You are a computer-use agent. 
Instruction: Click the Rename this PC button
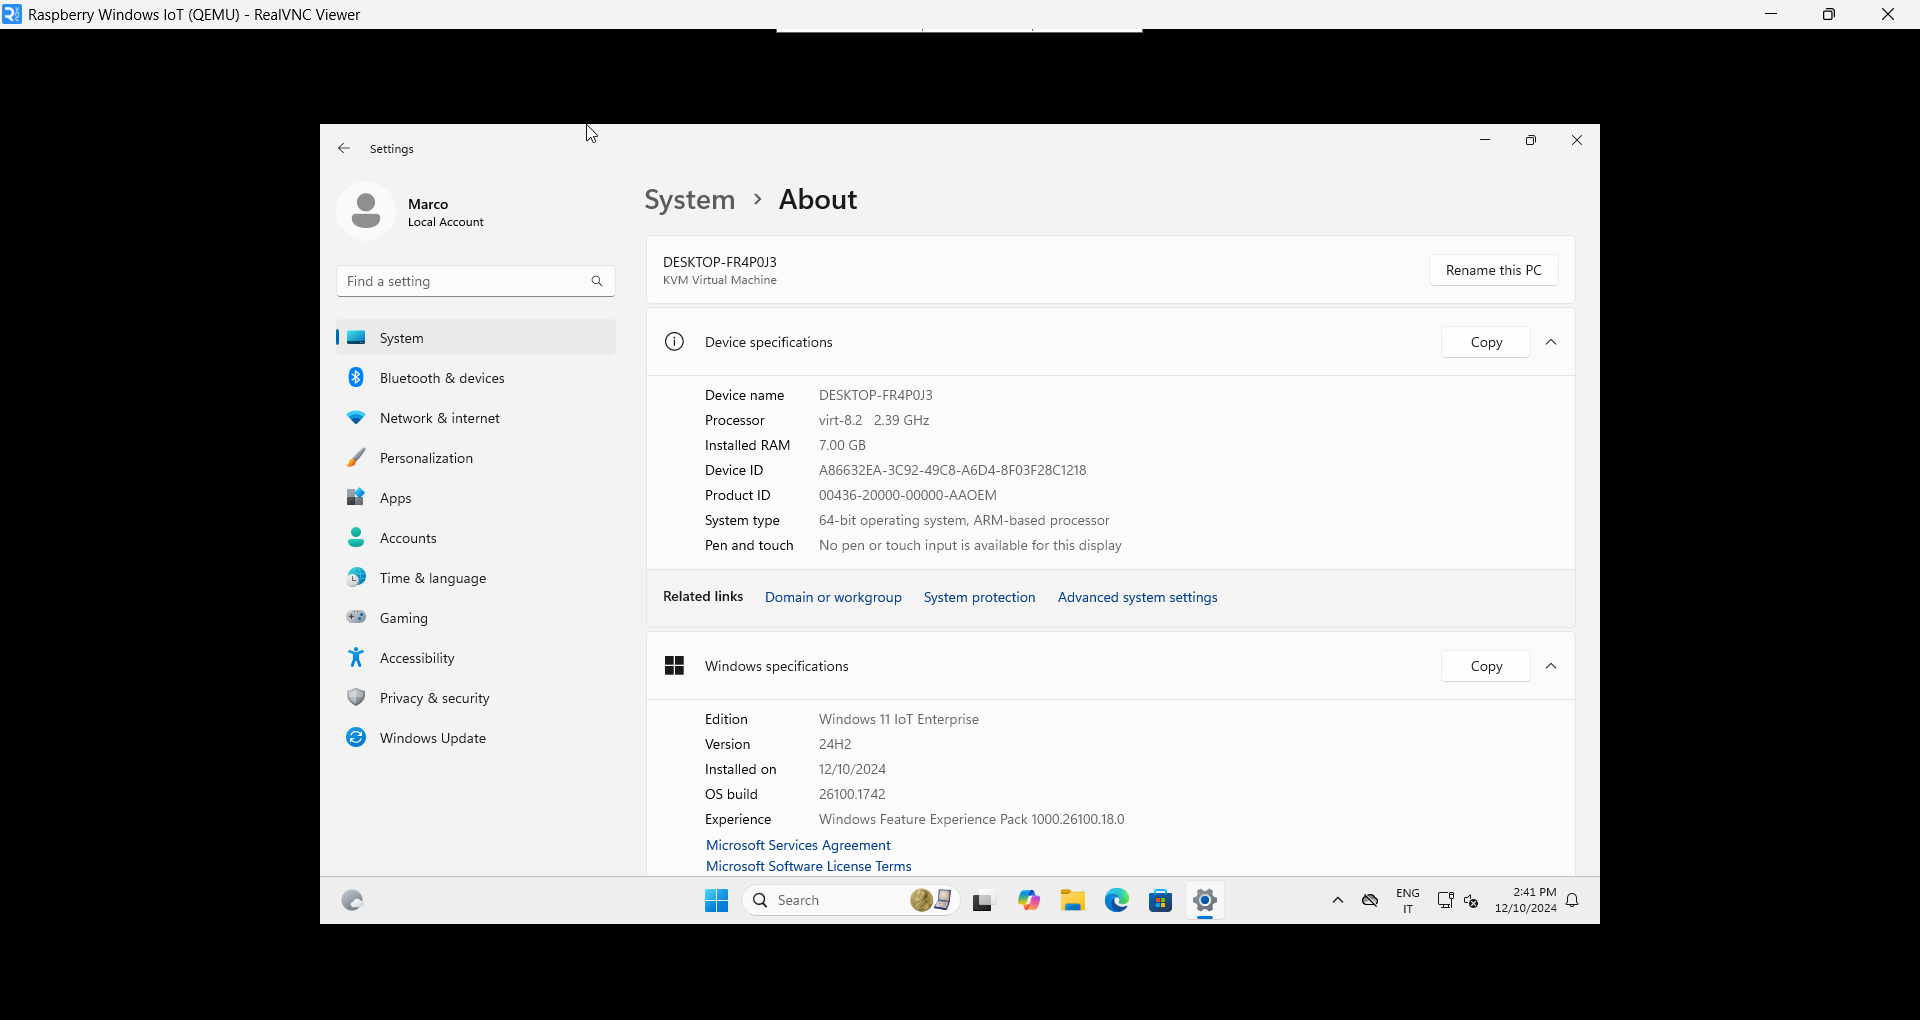(1494, 270)
